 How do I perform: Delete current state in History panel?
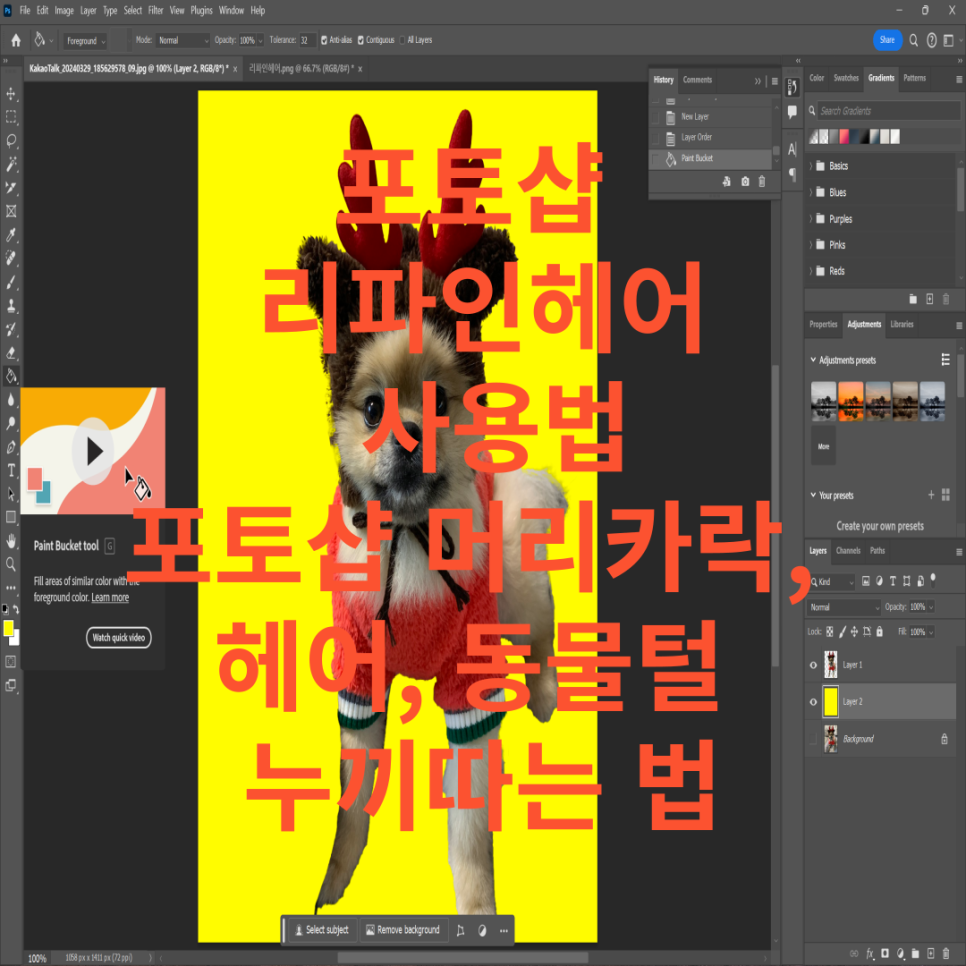762,181
